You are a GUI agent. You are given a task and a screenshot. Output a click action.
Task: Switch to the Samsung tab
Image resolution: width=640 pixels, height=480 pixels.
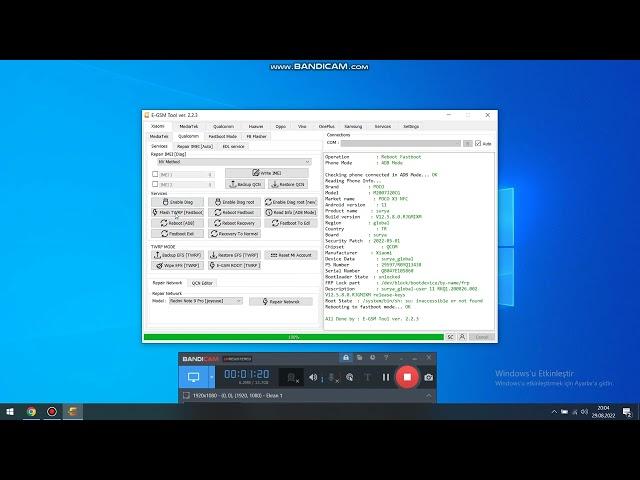click(x=353, y=127)
